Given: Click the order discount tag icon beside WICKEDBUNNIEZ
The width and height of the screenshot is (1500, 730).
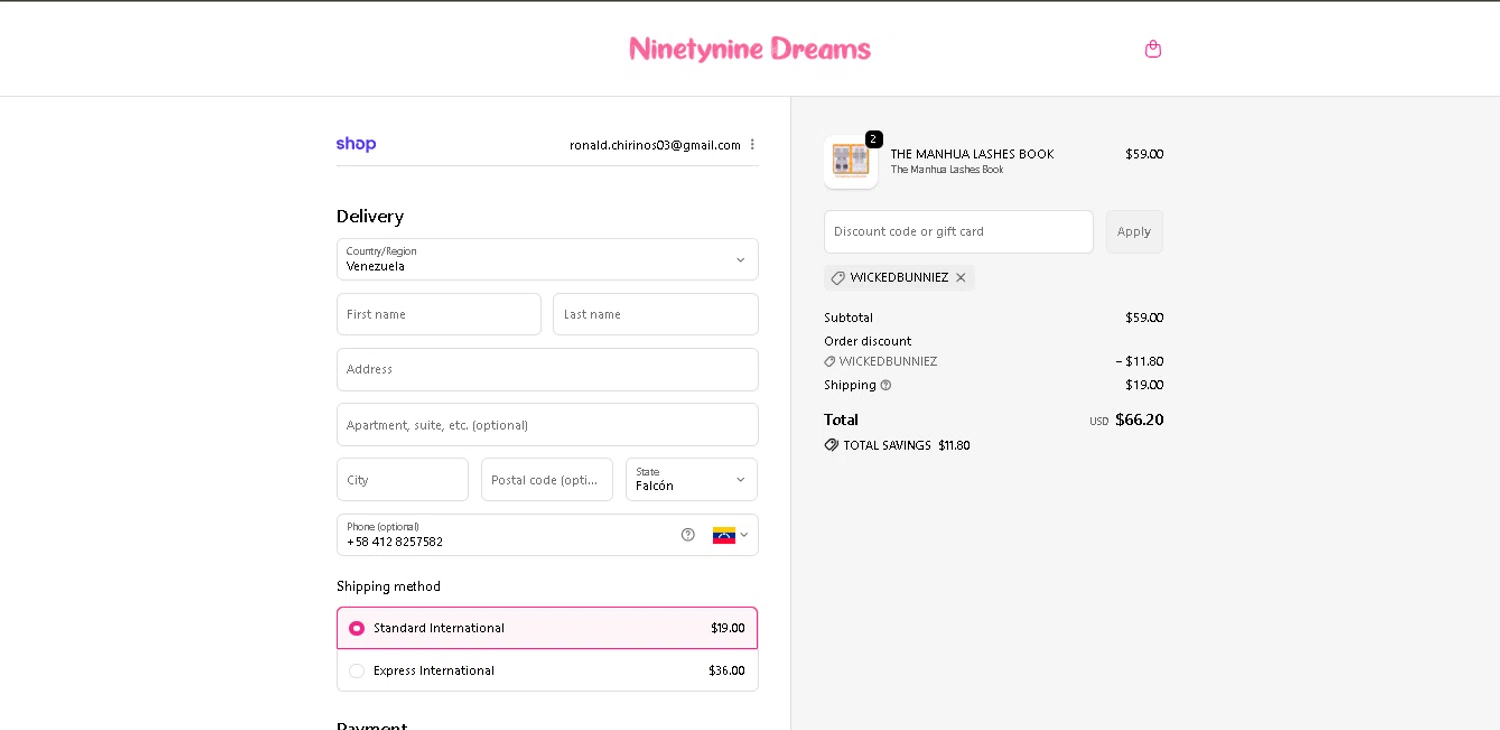Looking at the screenshot, I should point(829,361).
